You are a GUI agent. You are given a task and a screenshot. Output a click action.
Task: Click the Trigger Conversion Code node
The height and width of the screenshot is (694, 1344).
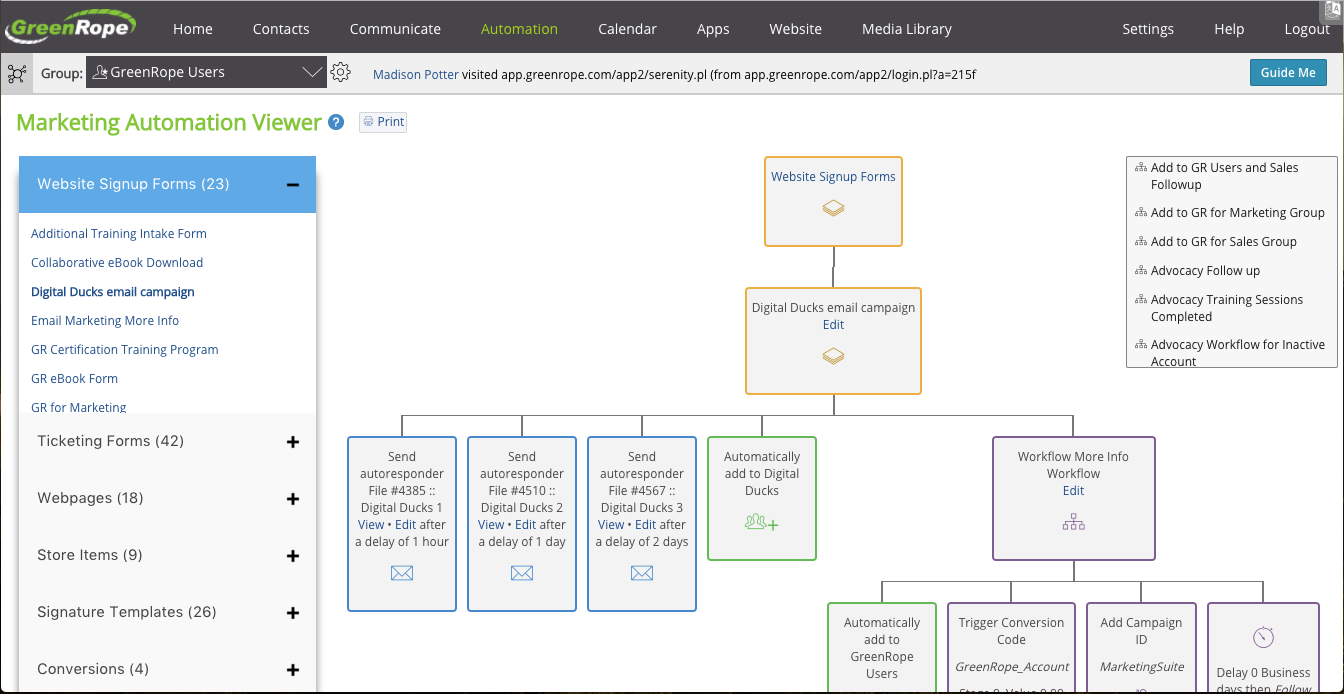1011,647
